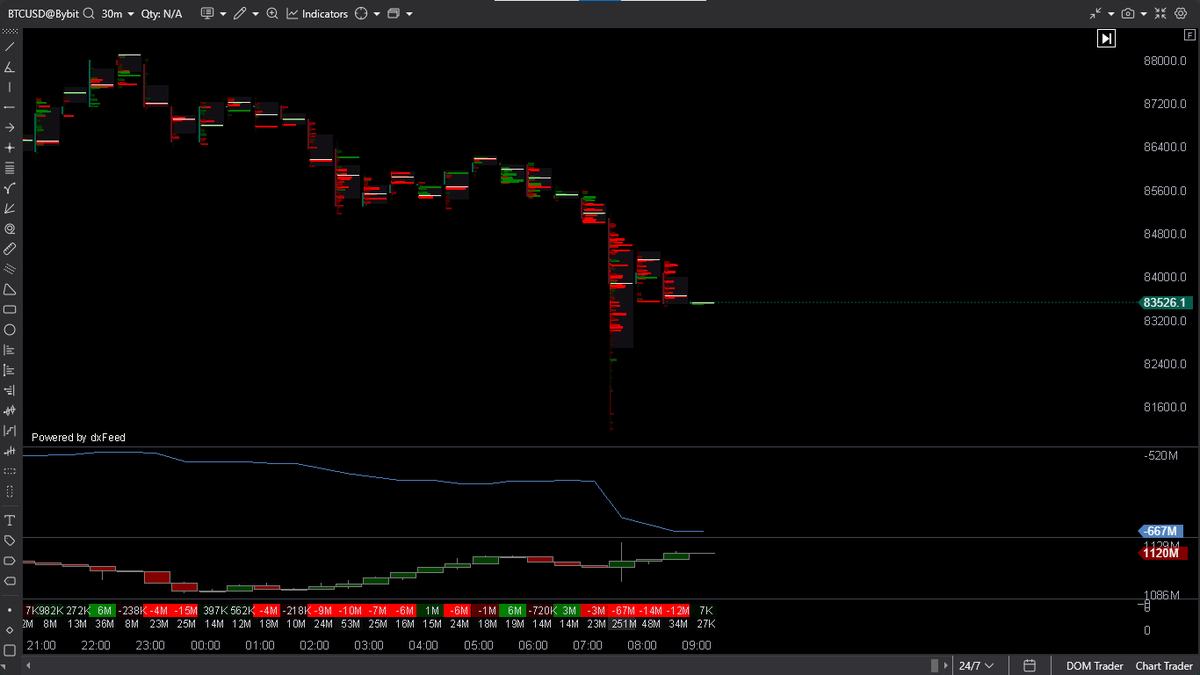
Task: Toggle fullscreen mode via expand icon
Action: [1160, 13]
